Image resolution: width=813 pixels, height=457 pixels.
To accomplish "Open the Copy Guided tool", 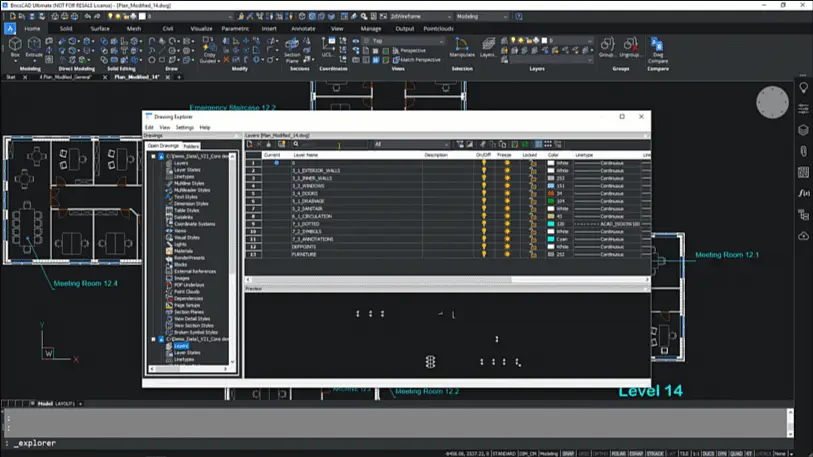I will (x=209, y=50).
